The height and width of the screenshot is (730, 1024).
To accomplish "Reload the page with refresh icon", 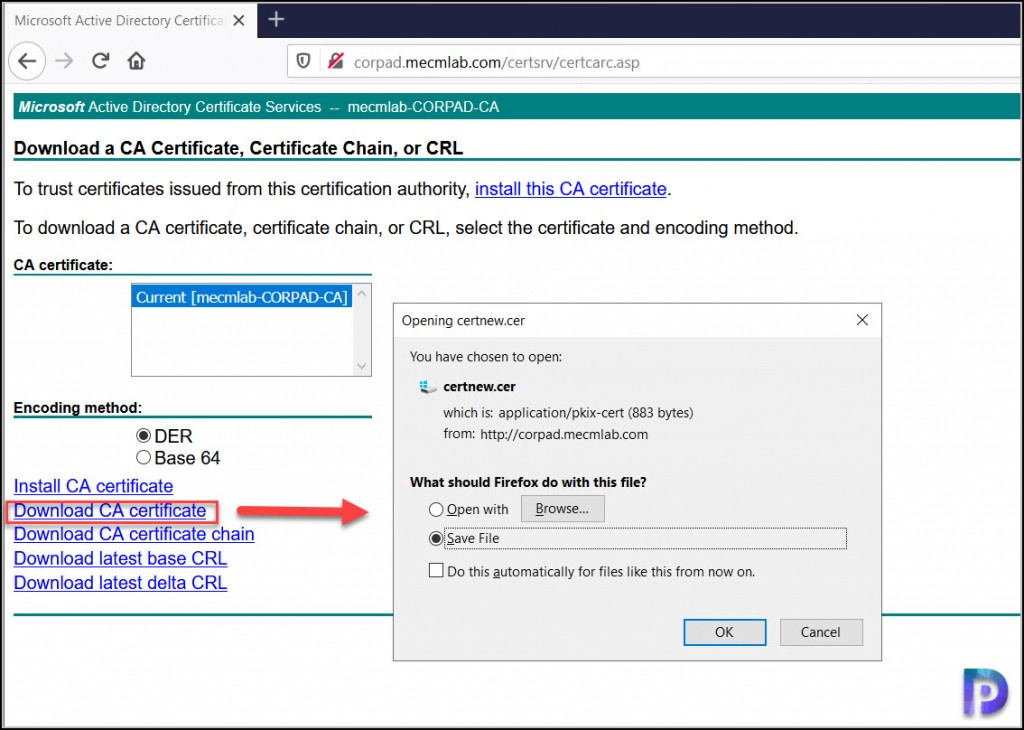I will pos(100,61).
